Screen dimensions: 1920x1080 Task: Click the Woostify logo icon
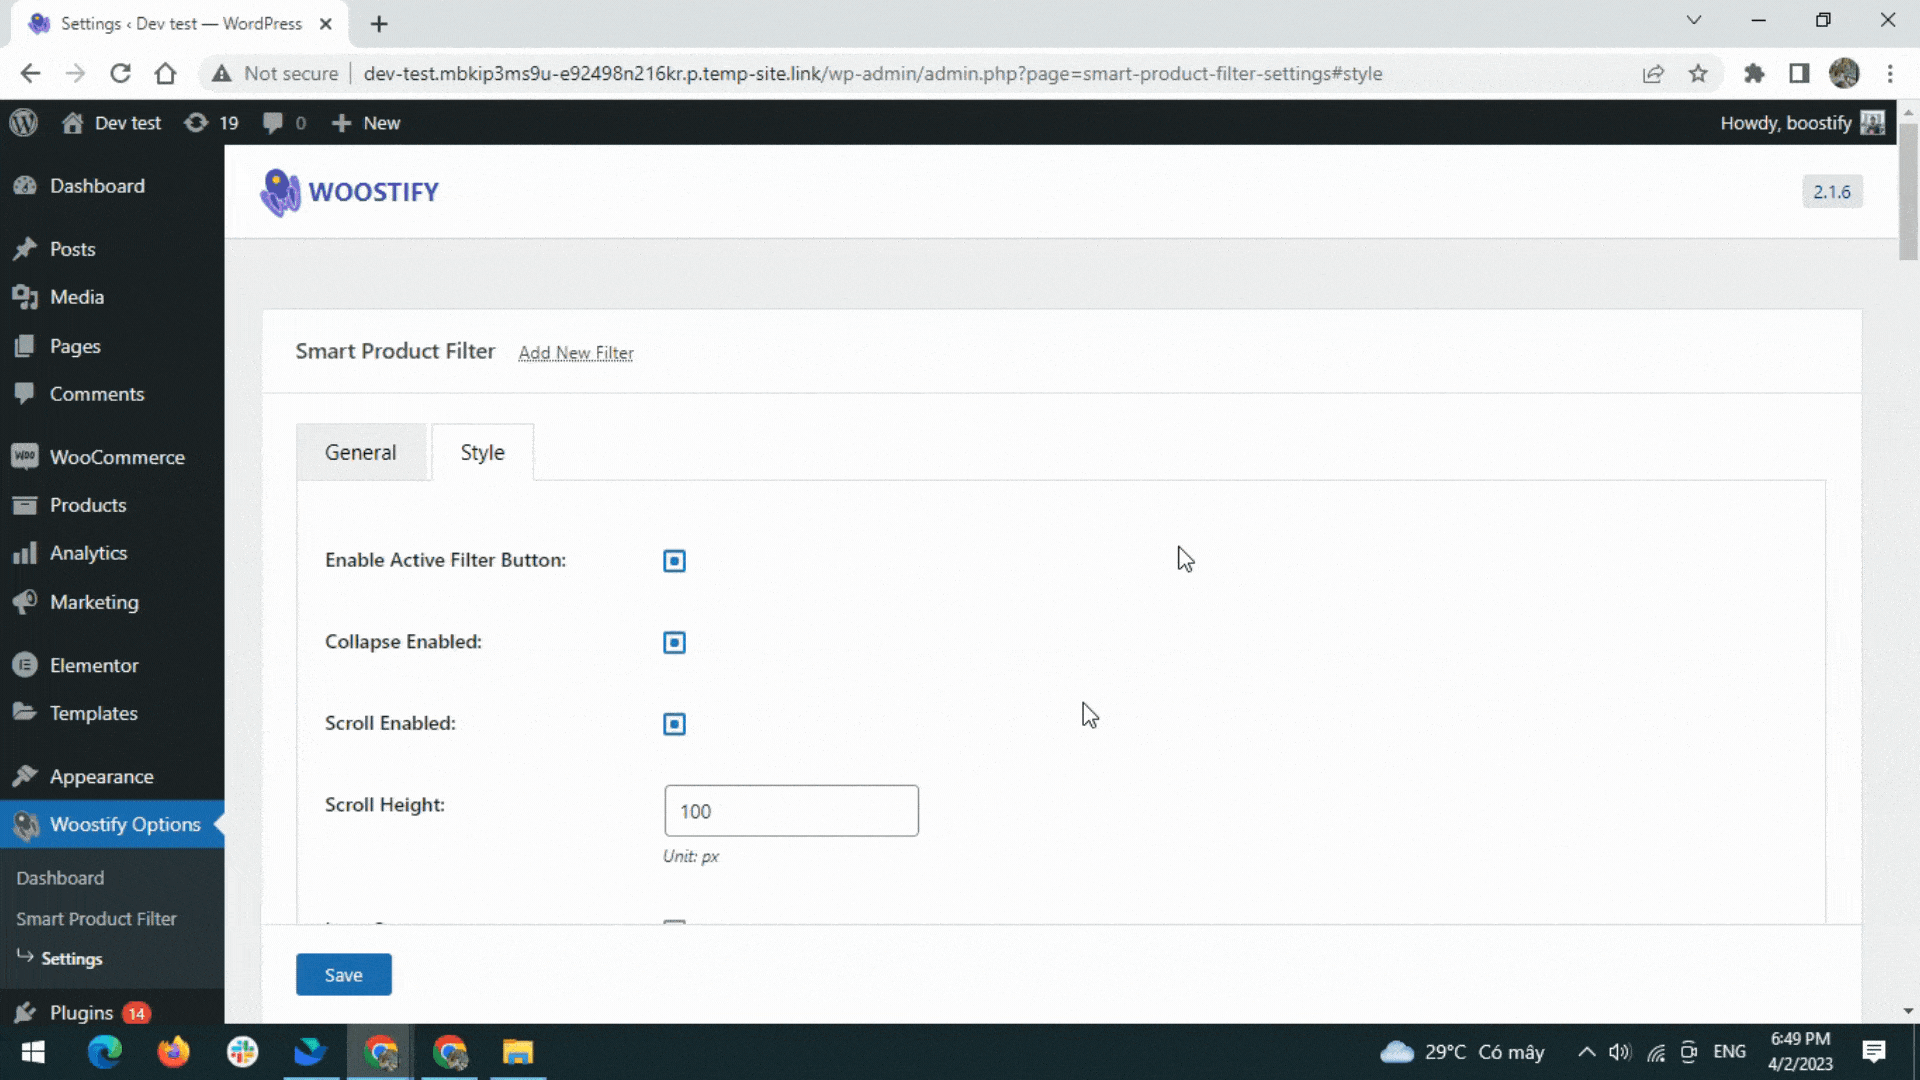pyautogui.click(x=278, y=193)
